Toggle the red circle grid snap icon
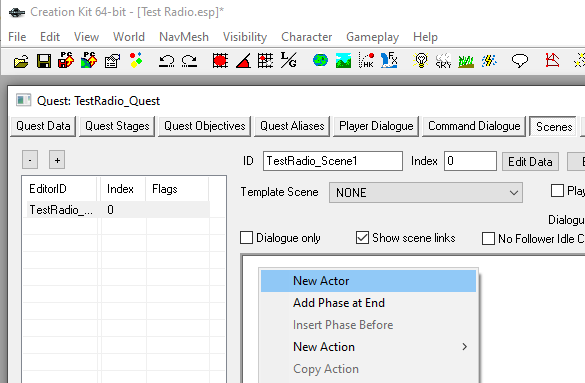The width and height of the screenshot is (585, 383). pyautogui.click(x=220, y=60)
